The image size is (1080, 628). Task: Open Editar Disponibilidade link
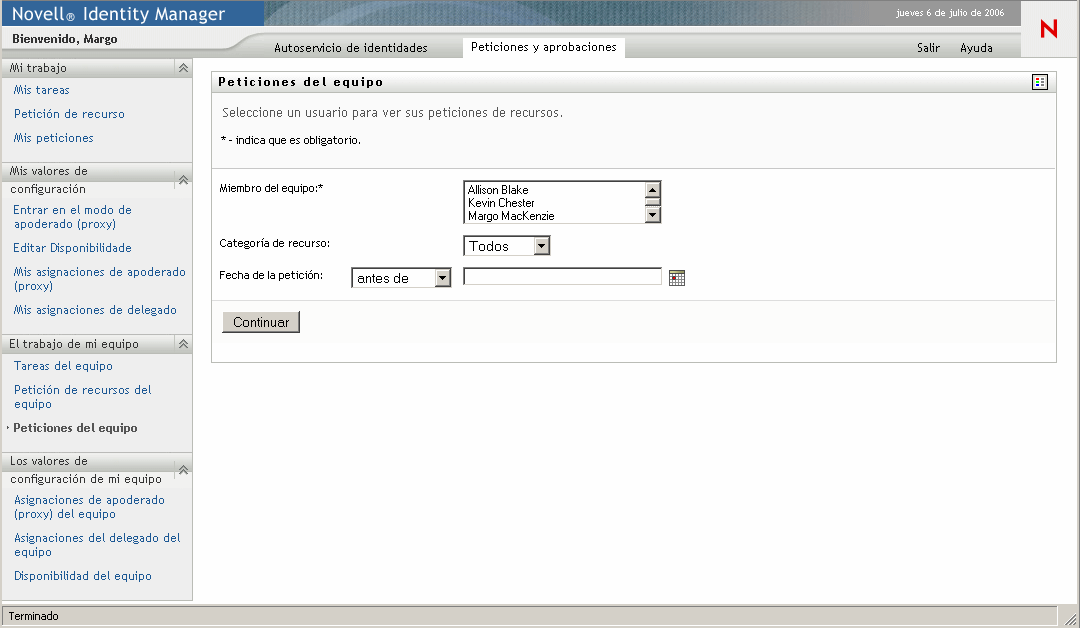tap(72, 248)
